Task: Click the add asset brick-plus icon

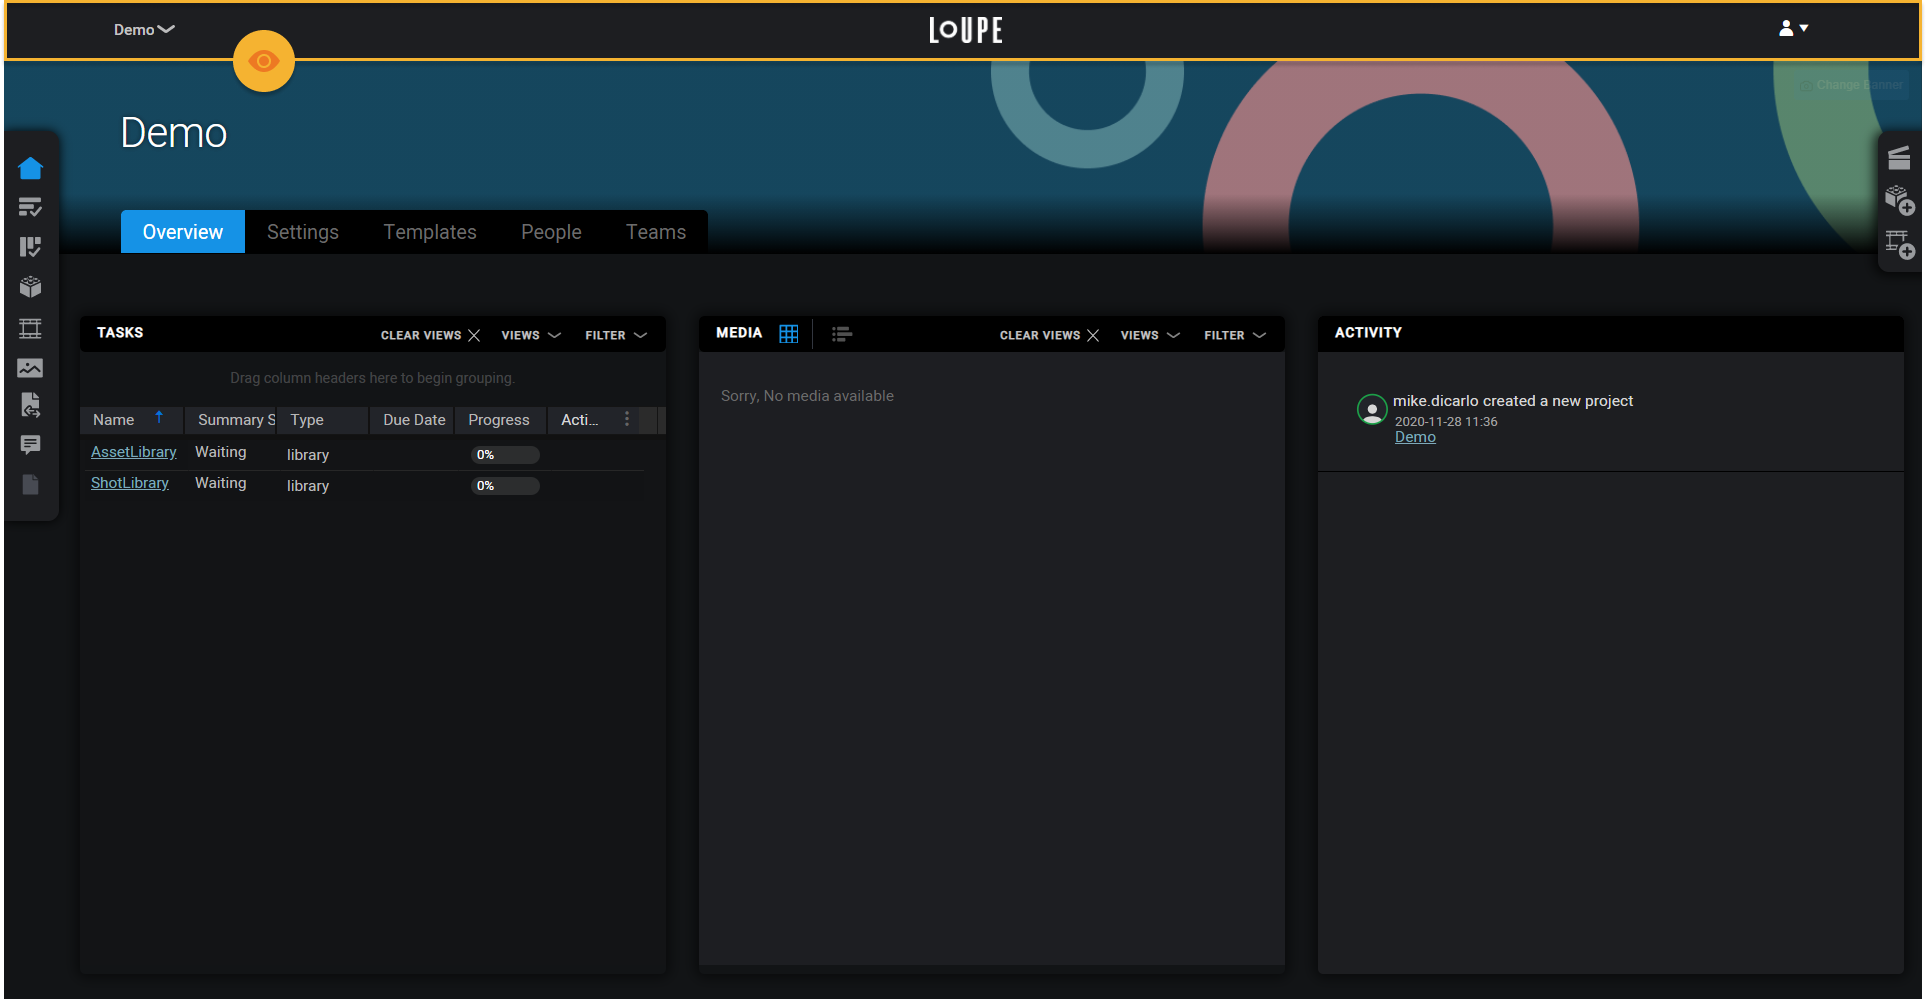Action: tap(1899, 200)
